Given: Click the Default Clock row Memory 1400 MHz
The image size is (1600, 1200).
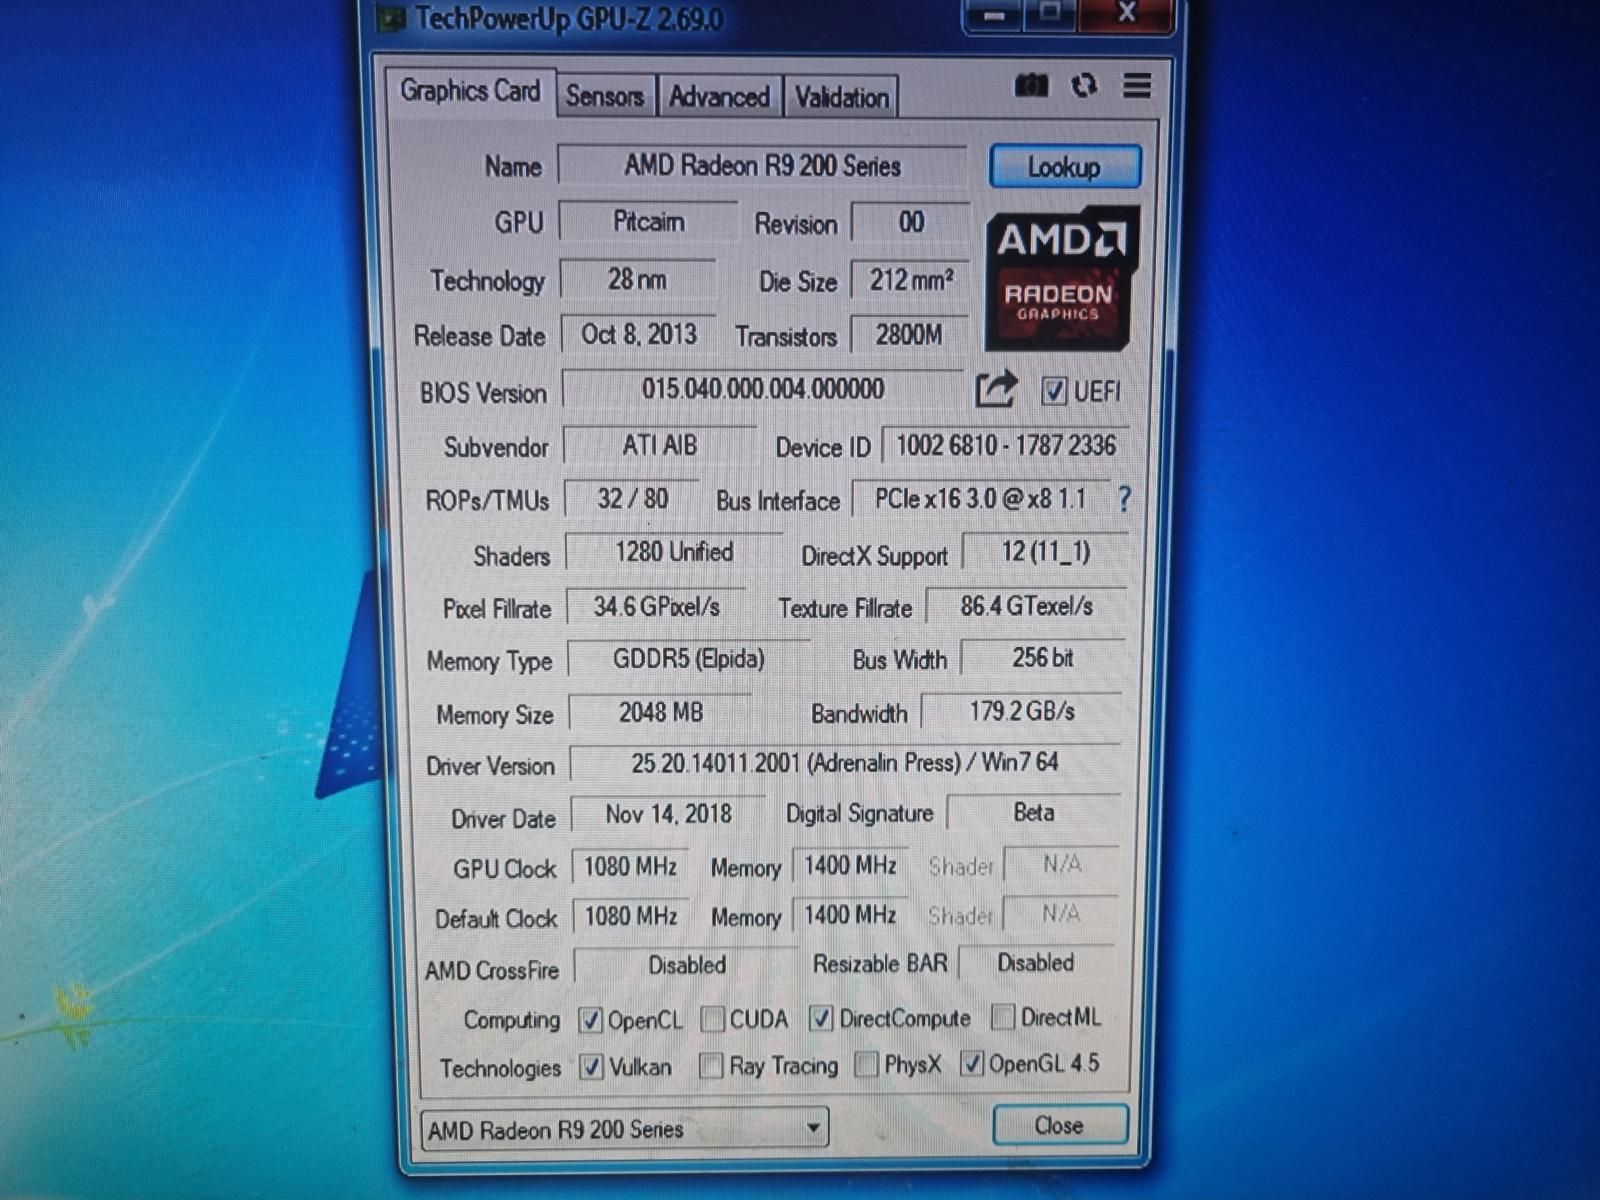Looking at the screenshot, I should 851,915.
